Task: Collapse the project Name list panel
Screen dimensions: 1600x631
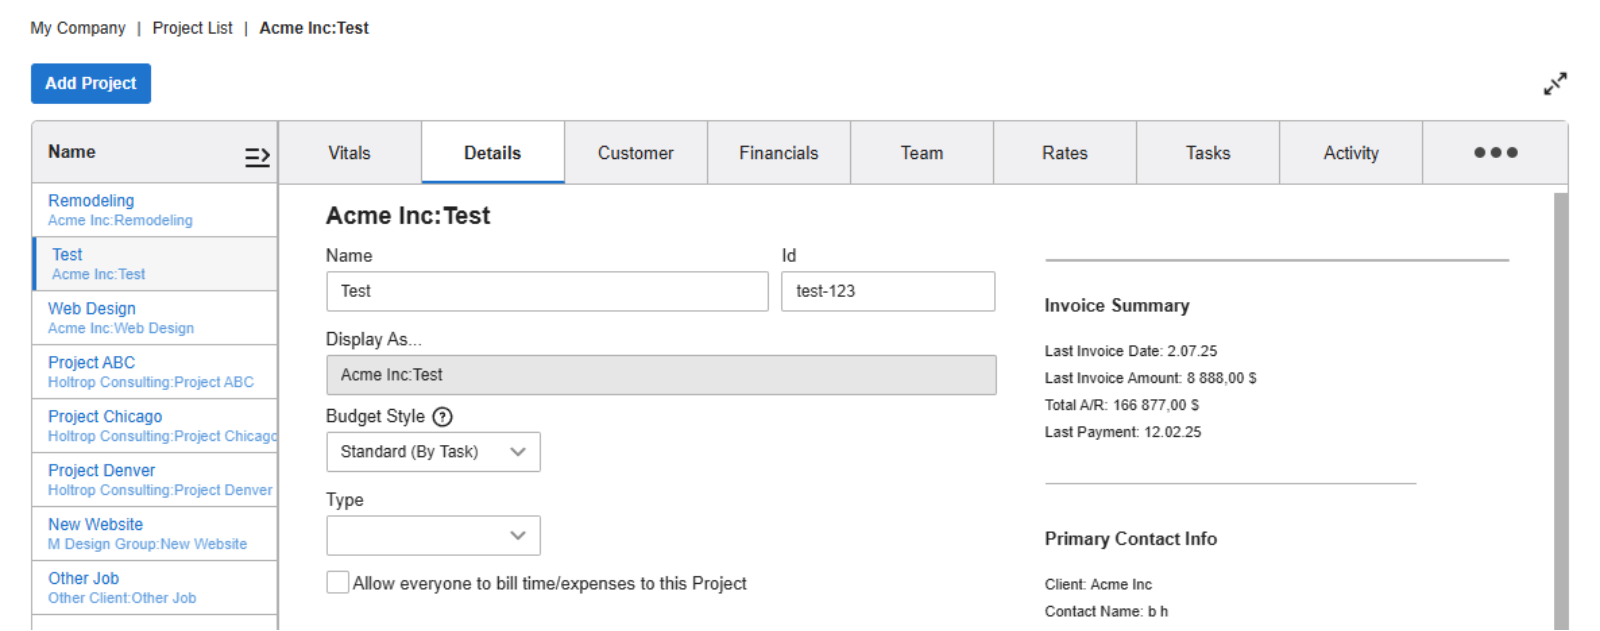Action: tap(257, 156)
